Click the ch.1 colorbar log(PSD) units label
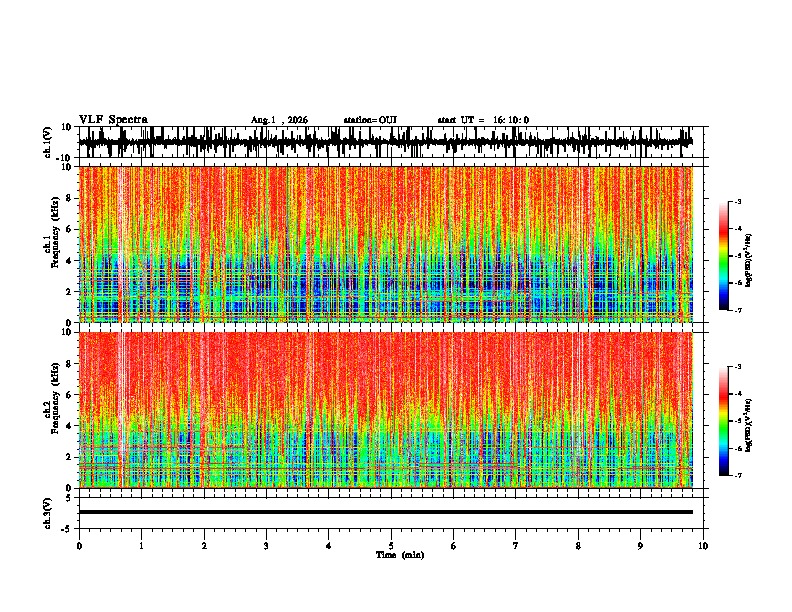Viewport: 792px width, 612px height. pyautogui.click(x=749, y=261)
